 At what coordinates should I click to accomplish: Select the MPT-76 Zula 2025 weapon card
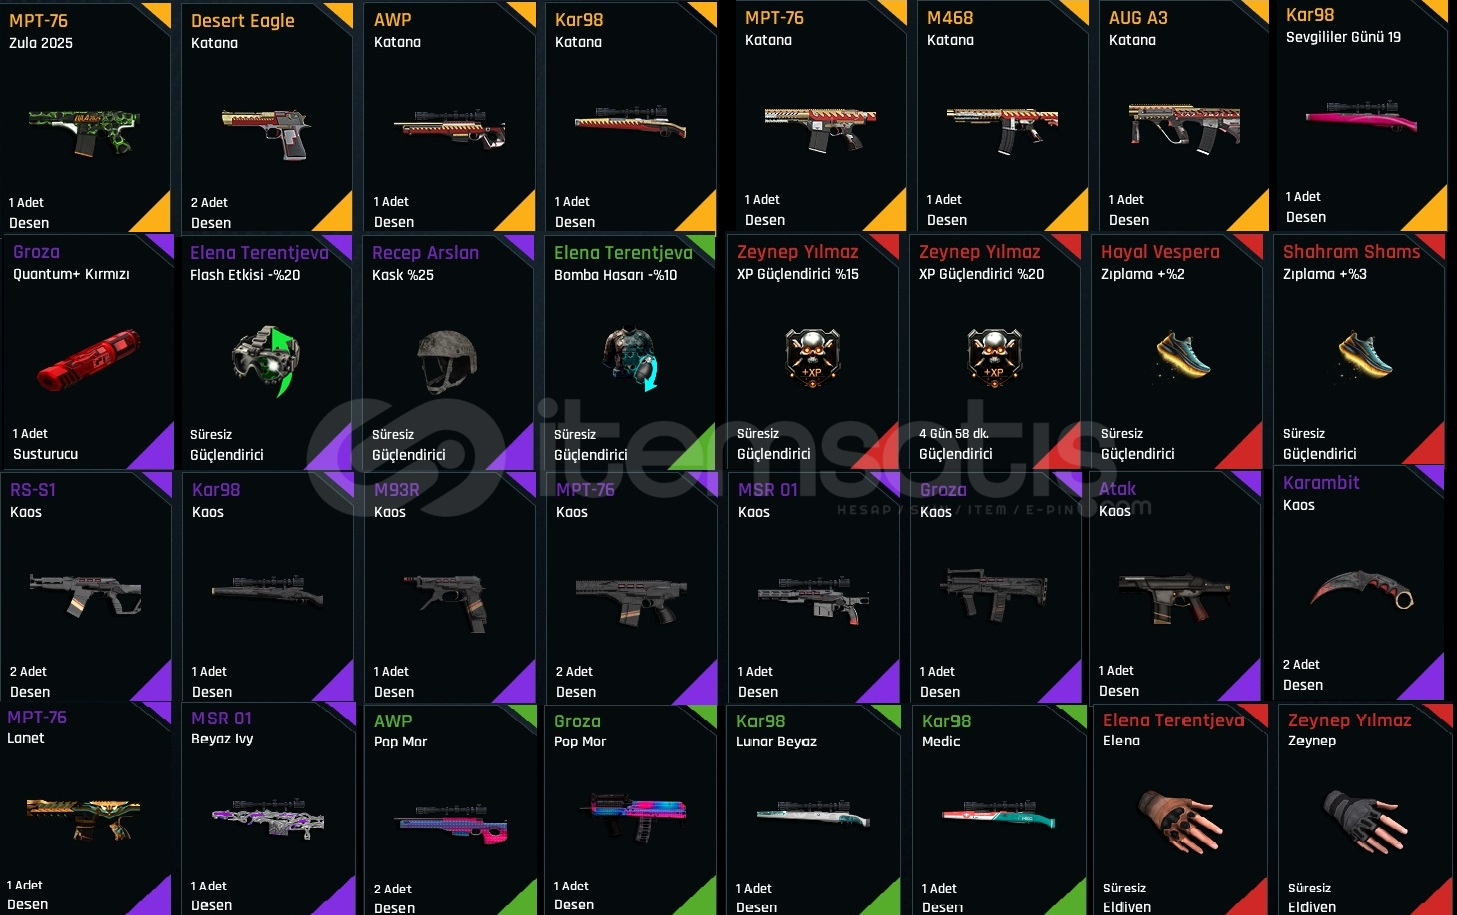[86, 118]
